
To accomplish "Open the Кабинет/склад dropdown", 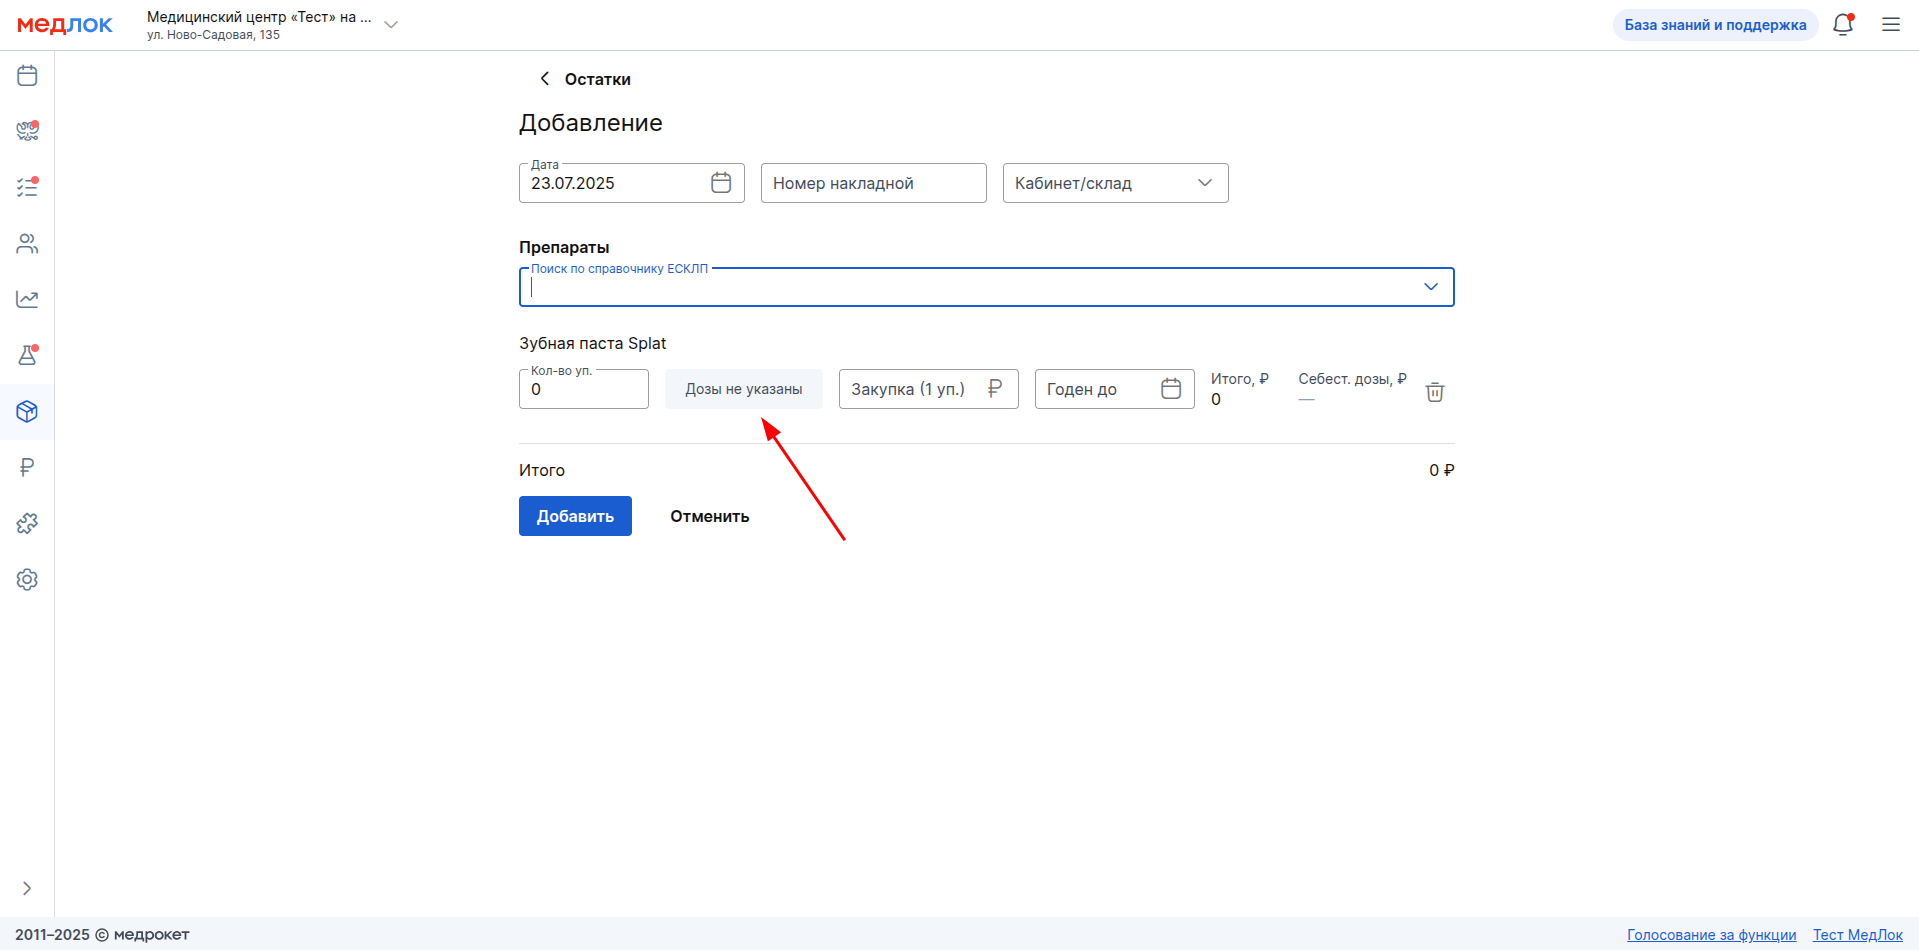I will tap(1116, 183).
